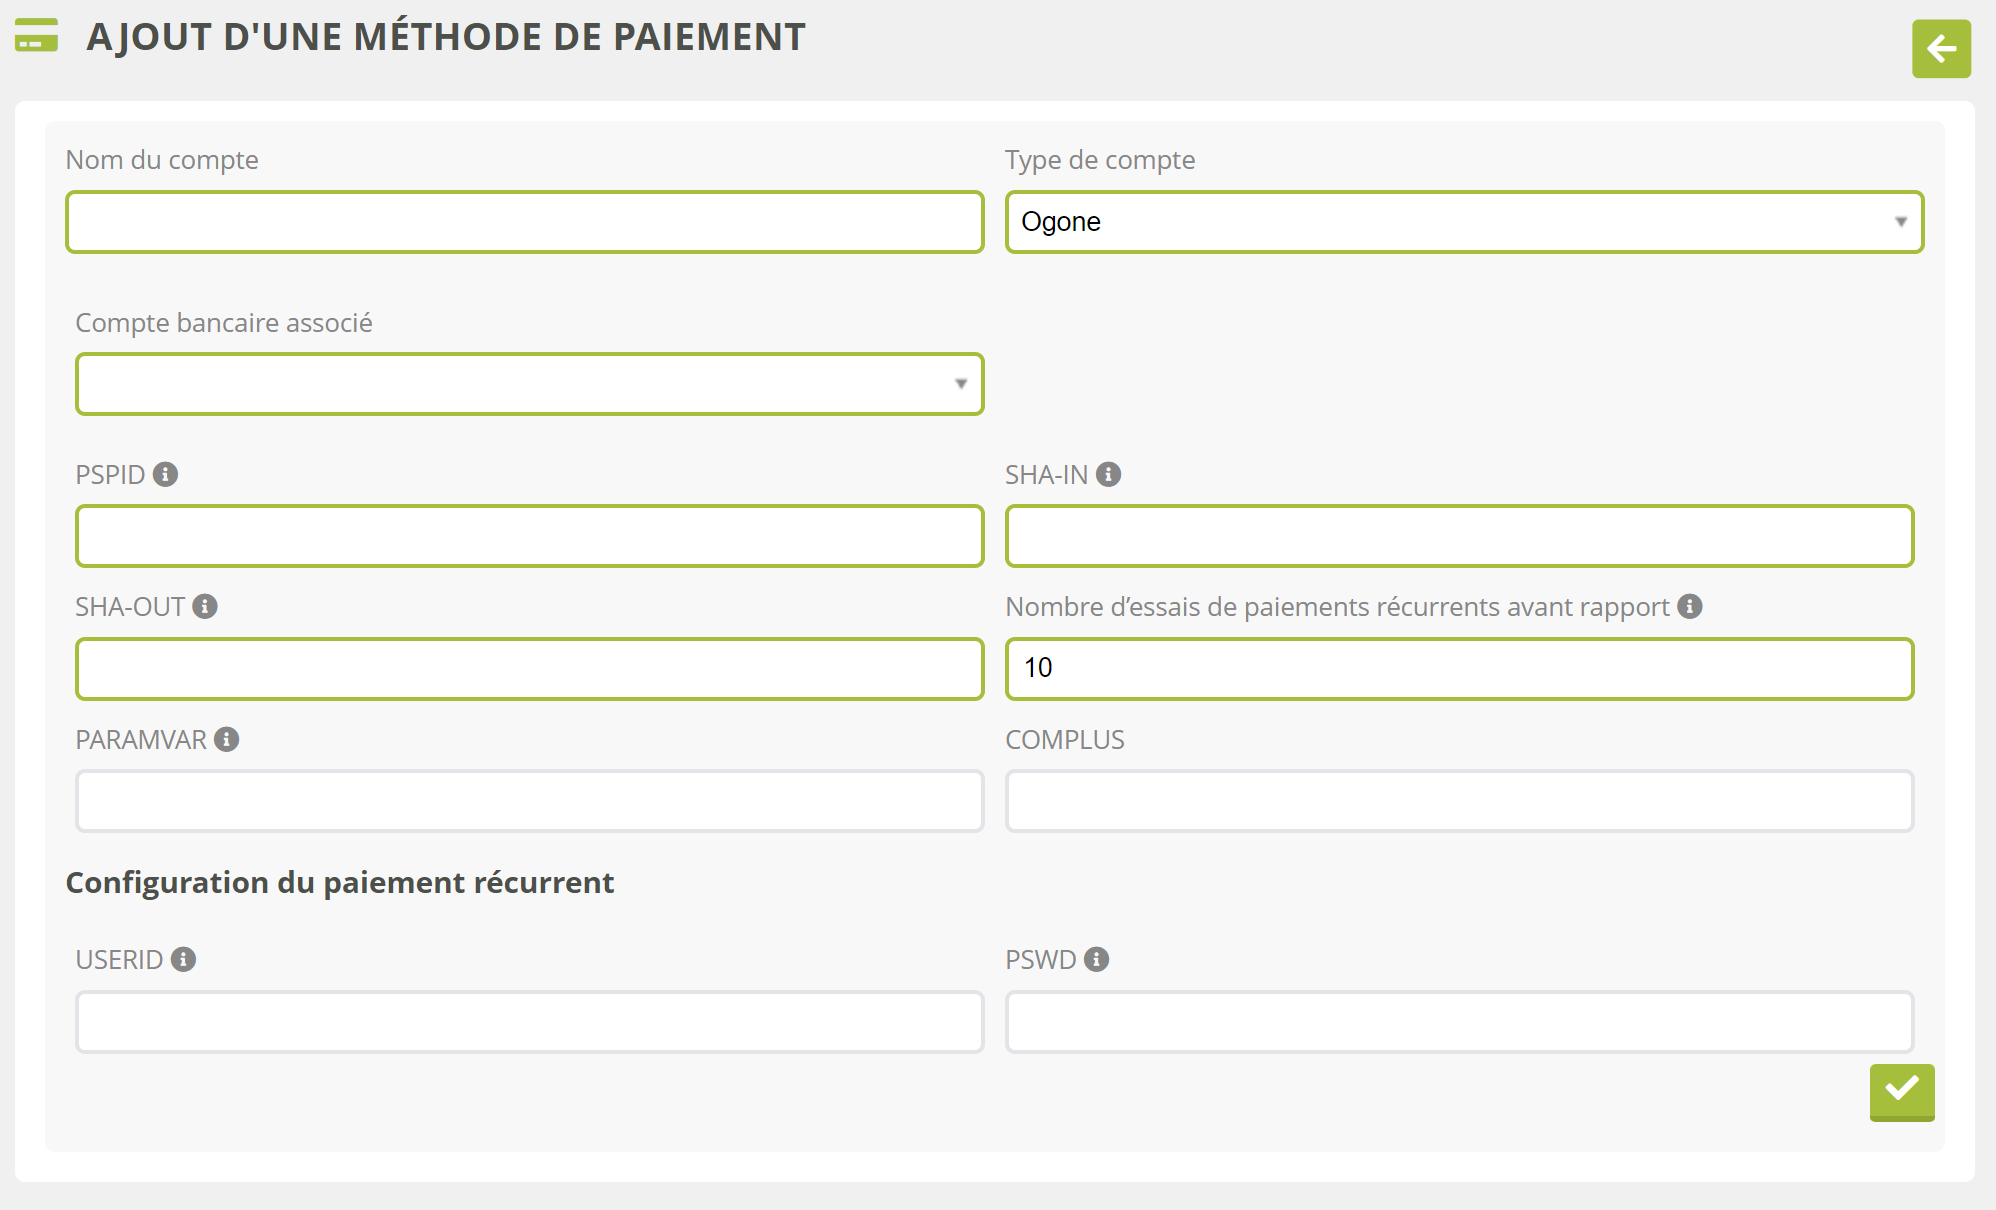Click the Nom du compte field
This screenshot has height=1210, width=1996.
525,222
